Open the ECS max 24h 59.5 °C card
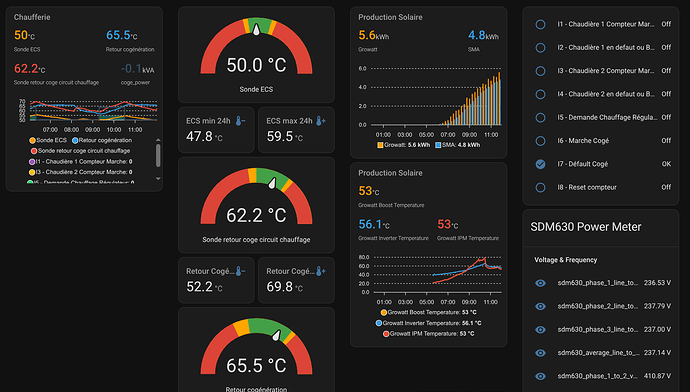This screenshot has width=690, height=392. click(x=296, y=130)
